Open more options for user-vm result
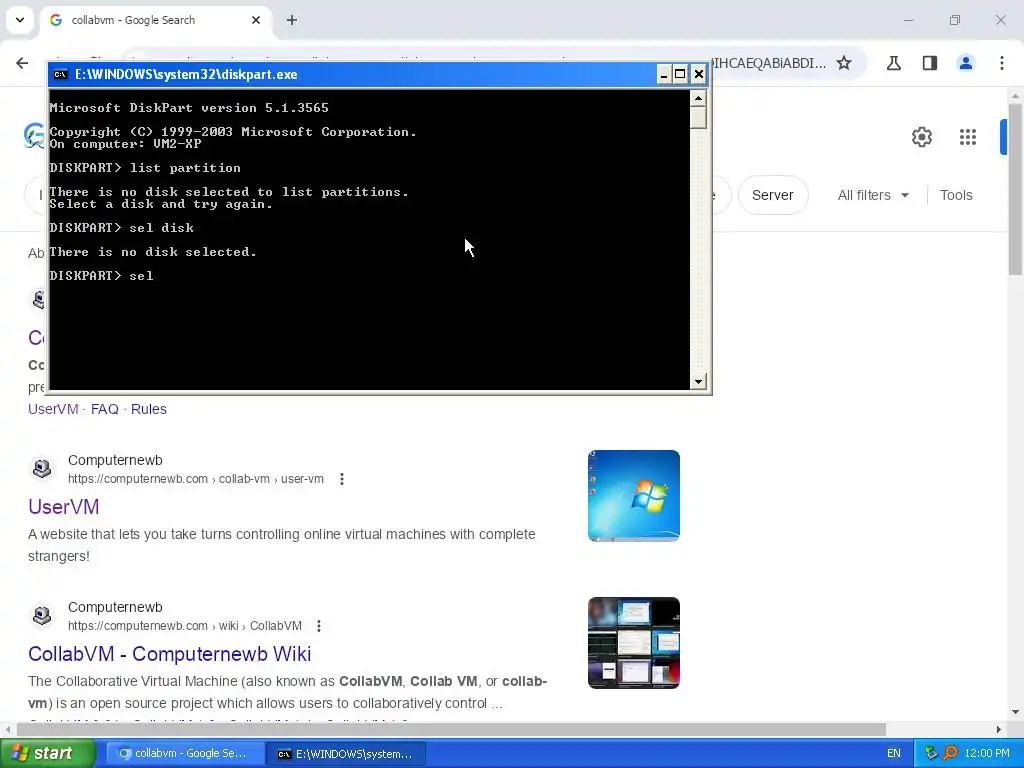 click(x=342, y=479)
